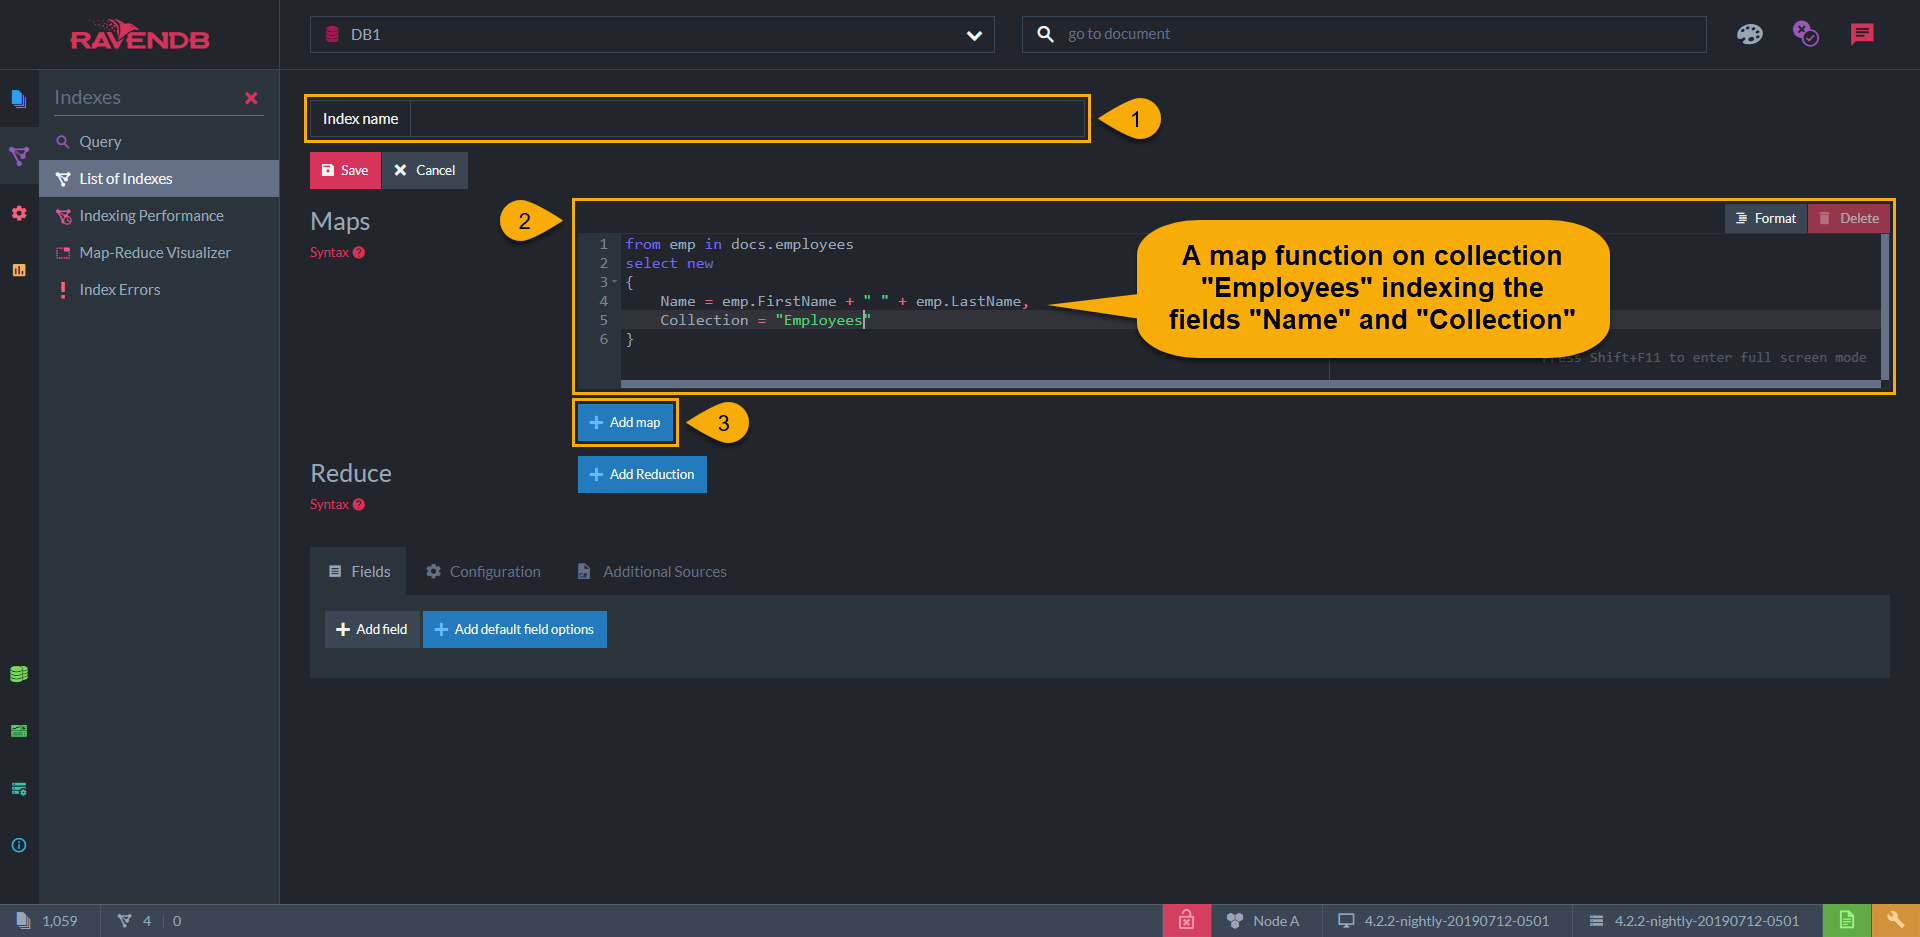Screen dimensions: 1920x937
Task: Select List of Indexes menu item
Action: click(159, 178)
